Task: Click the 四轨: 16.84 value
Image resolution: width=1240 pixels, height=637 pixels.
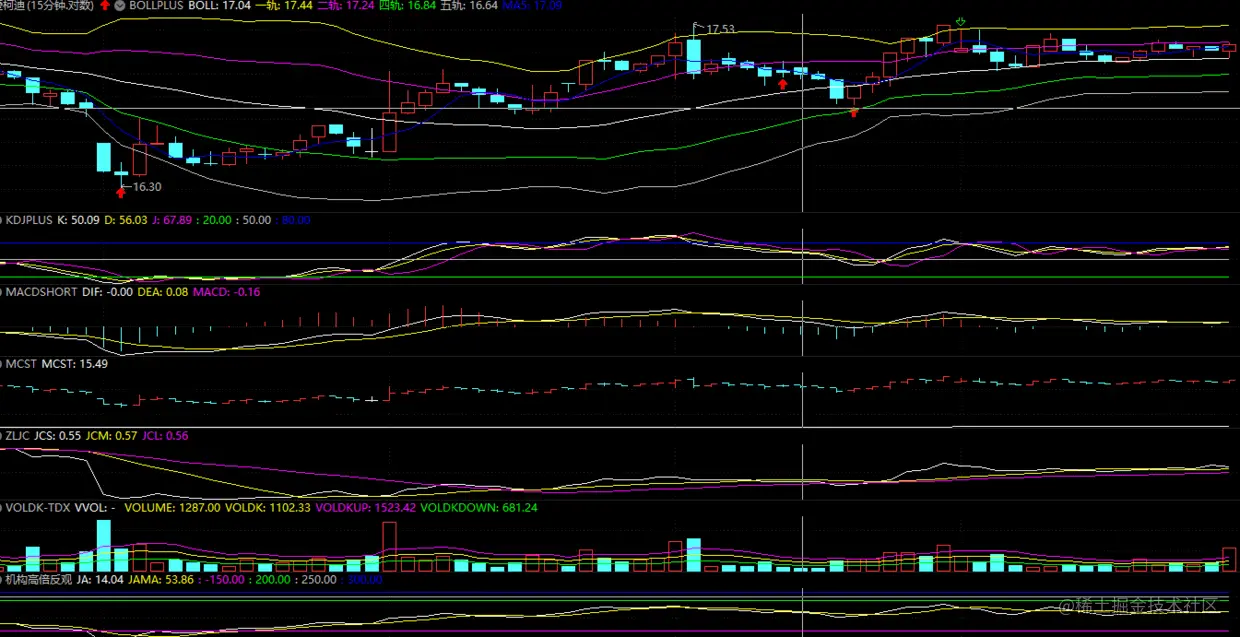Action: [x=407, y=5]
